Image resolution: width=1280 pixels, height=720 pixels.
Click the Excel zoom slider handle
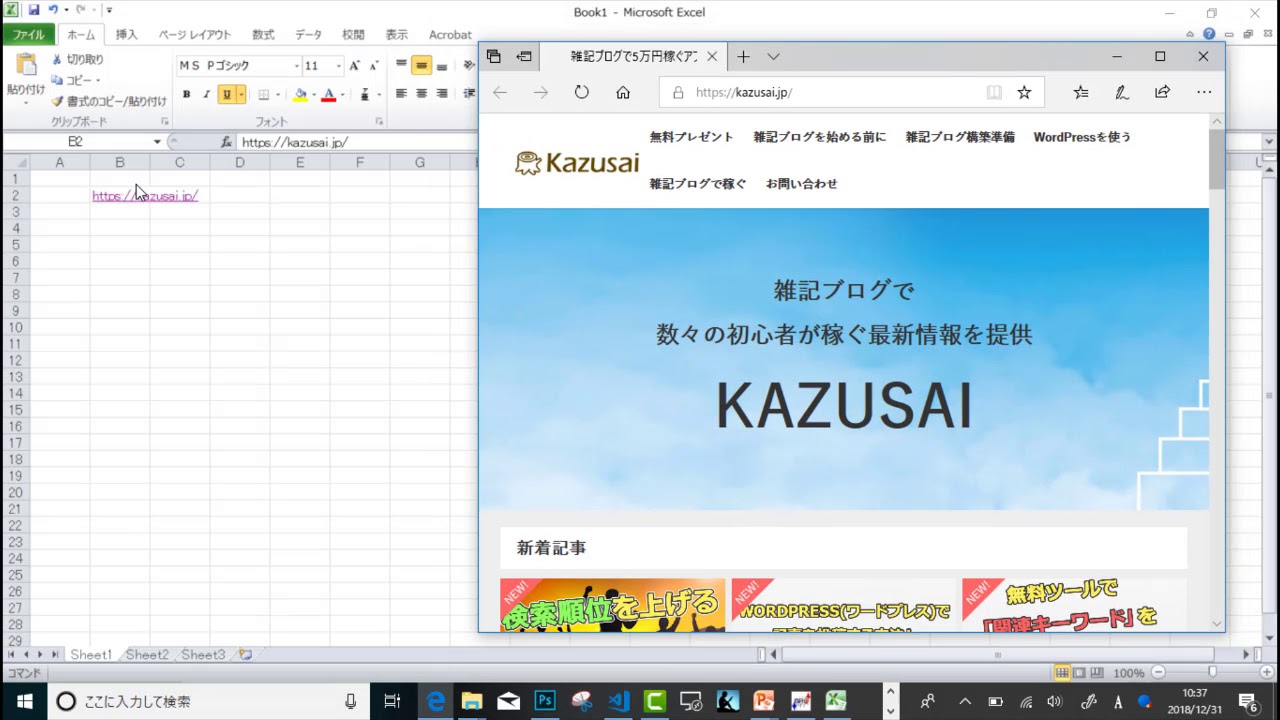[1212, 673]
